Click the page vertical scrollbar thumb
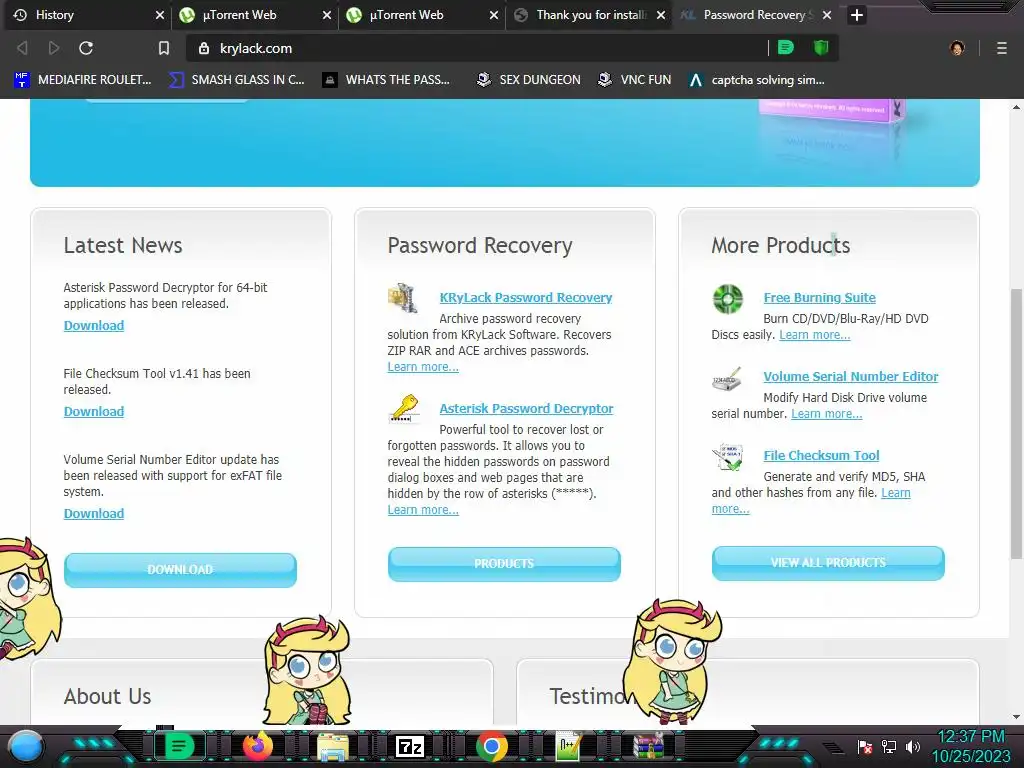The image size is (1024, 768). pyautogui.click(x=1016, y=423)
